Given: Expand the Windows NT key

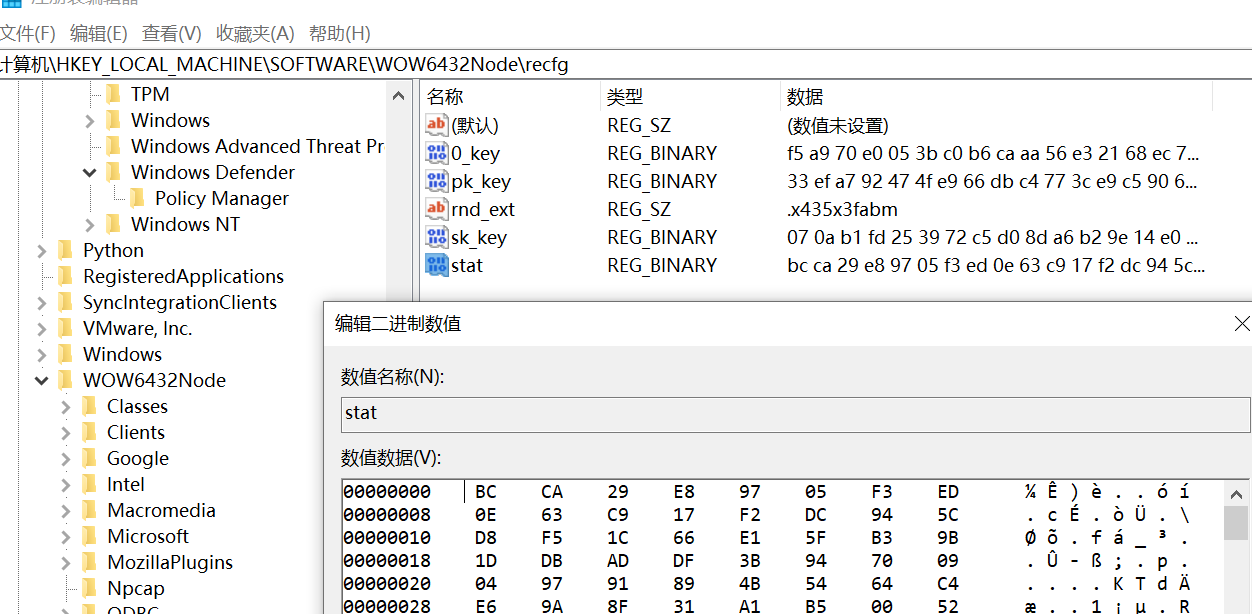Looking at the screenshot, I should coord(90,225).
